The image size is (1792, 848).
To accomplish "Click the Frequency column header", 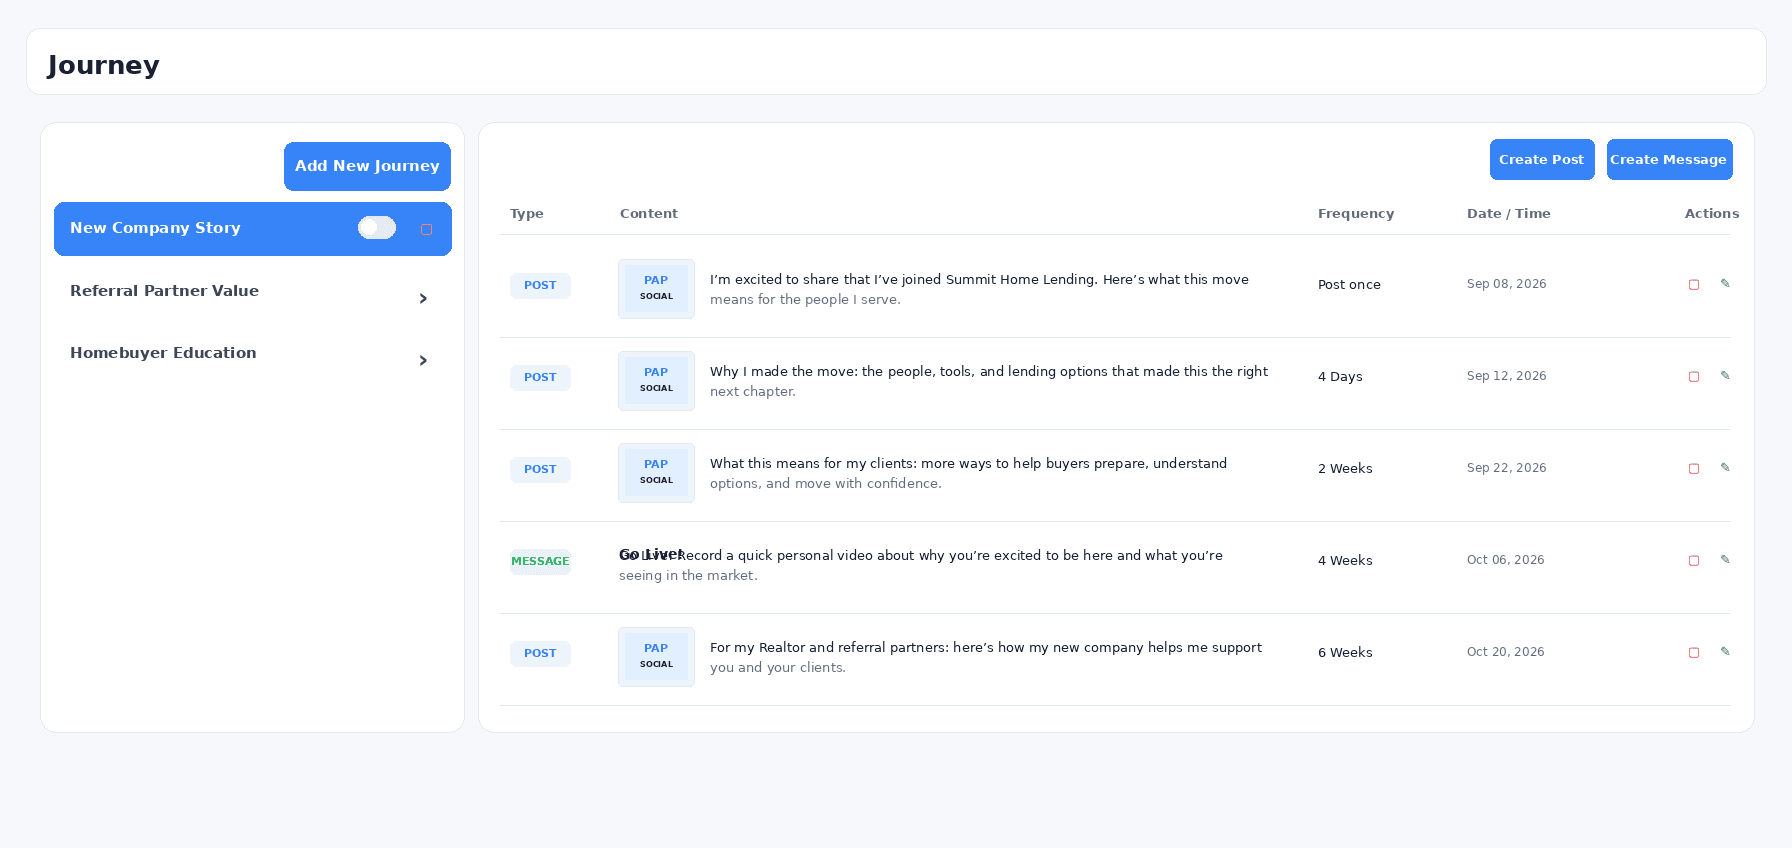I will tap(1356, 214).
